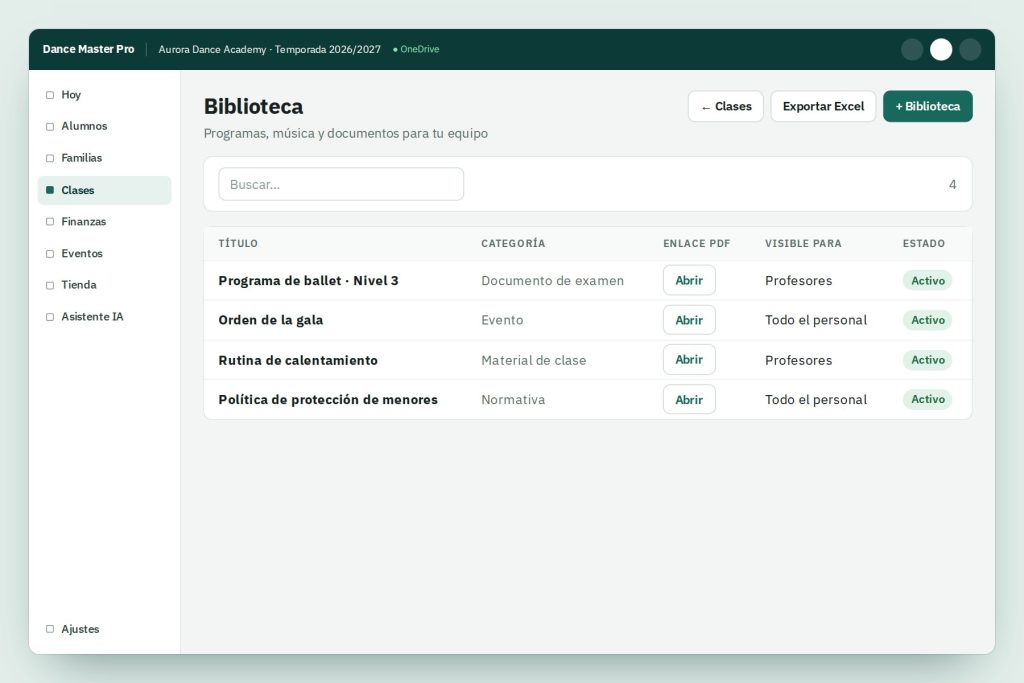Open Asistente IA

pos(104,317)
